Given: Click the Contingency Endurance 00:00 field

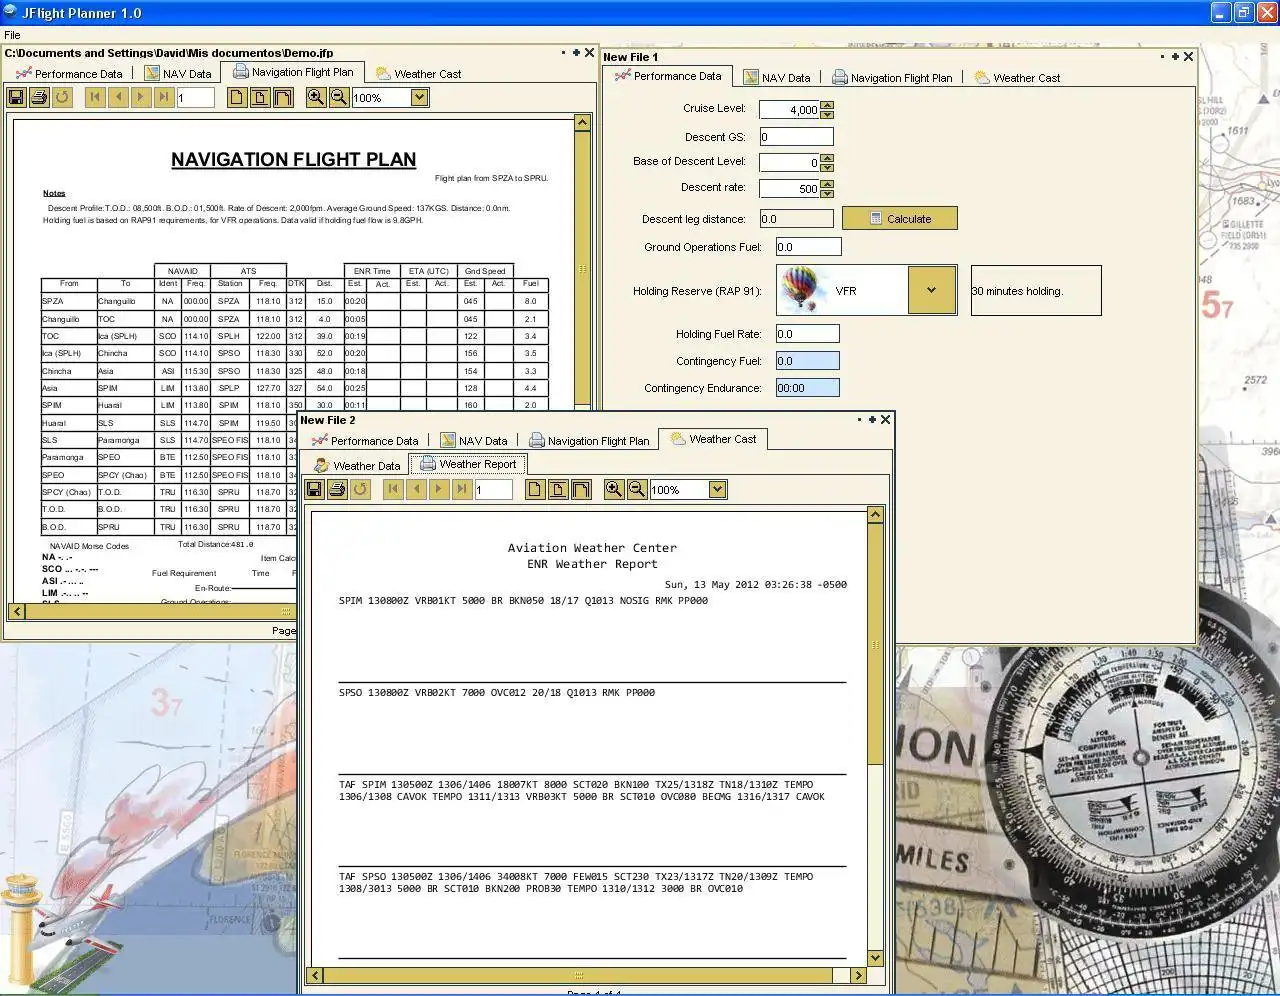Looking at the screenshot, I should (808, 388).
